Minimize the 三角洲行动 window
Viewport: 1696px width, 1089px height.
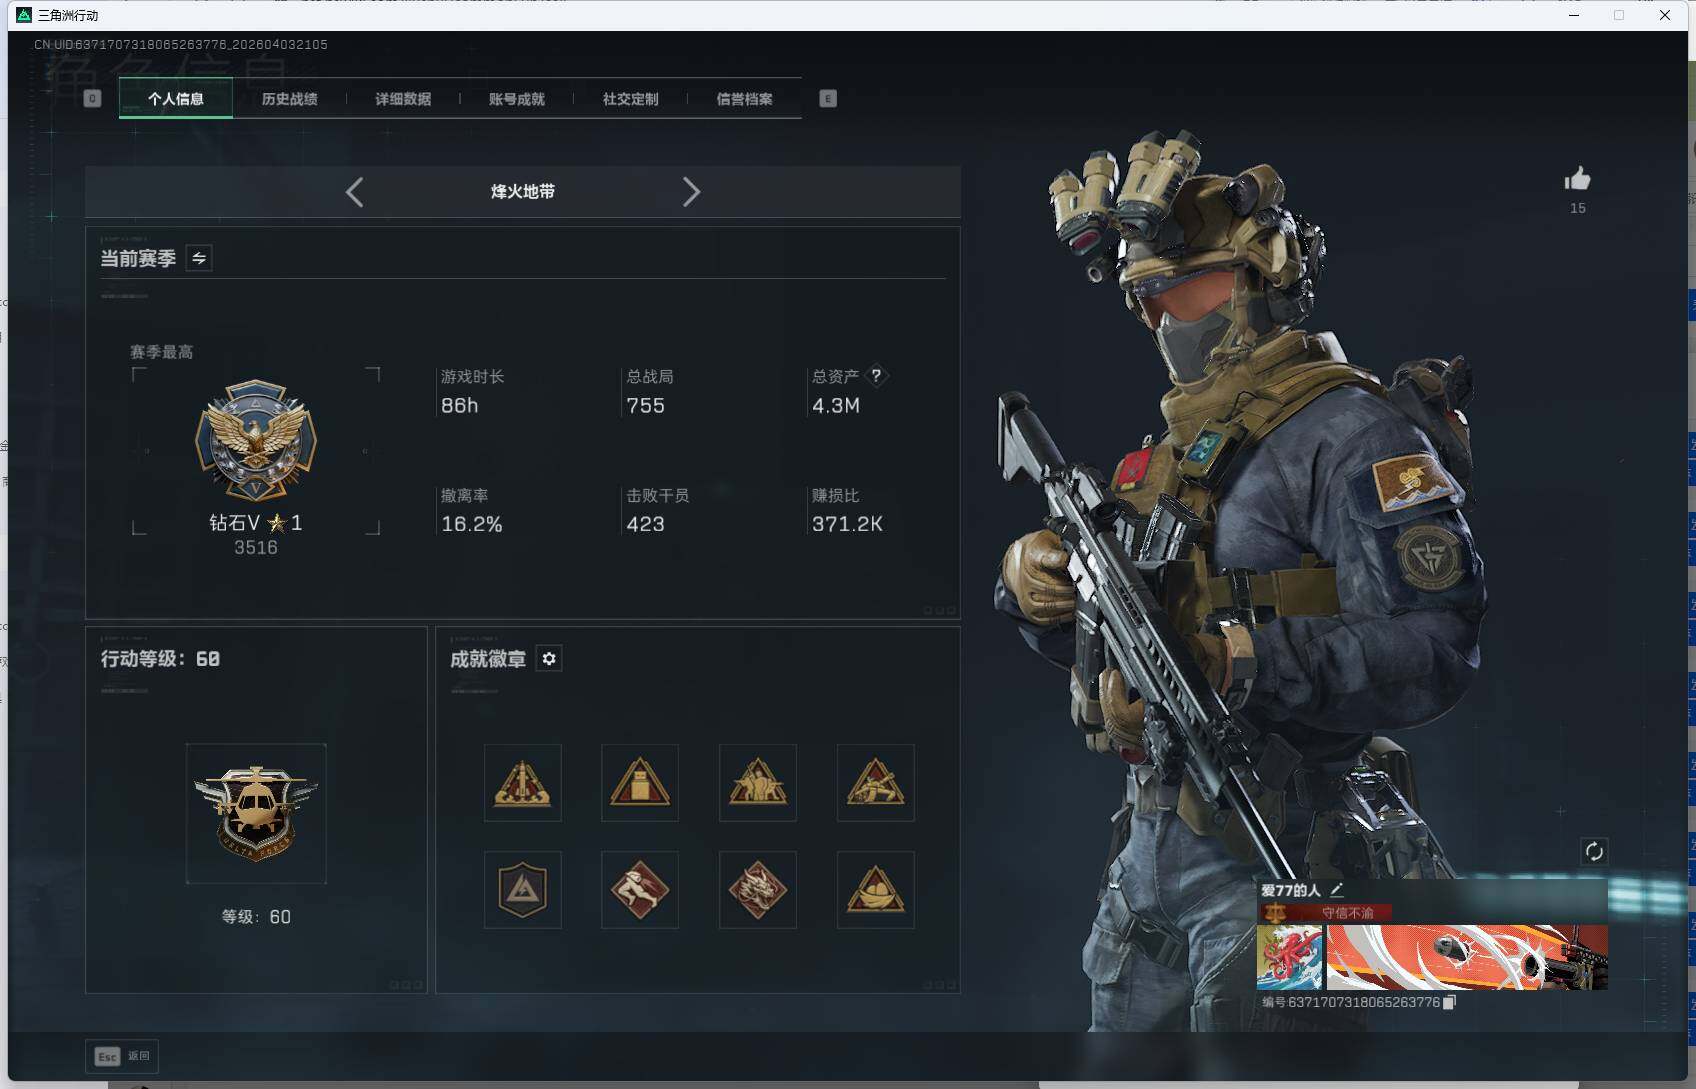(x=1574, y=15)
